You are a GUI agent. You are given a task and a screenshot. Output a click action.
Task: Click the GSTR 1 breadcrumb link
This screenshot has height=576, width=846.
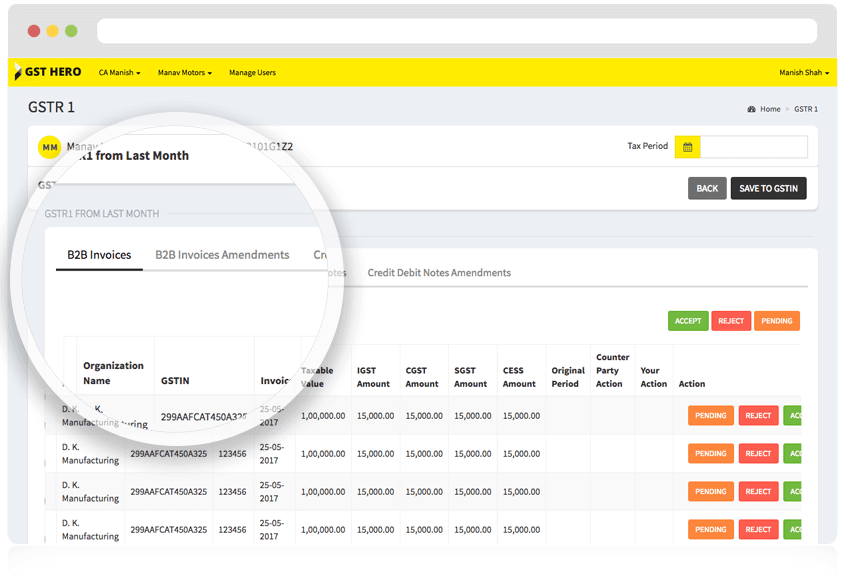pos(806,109)
